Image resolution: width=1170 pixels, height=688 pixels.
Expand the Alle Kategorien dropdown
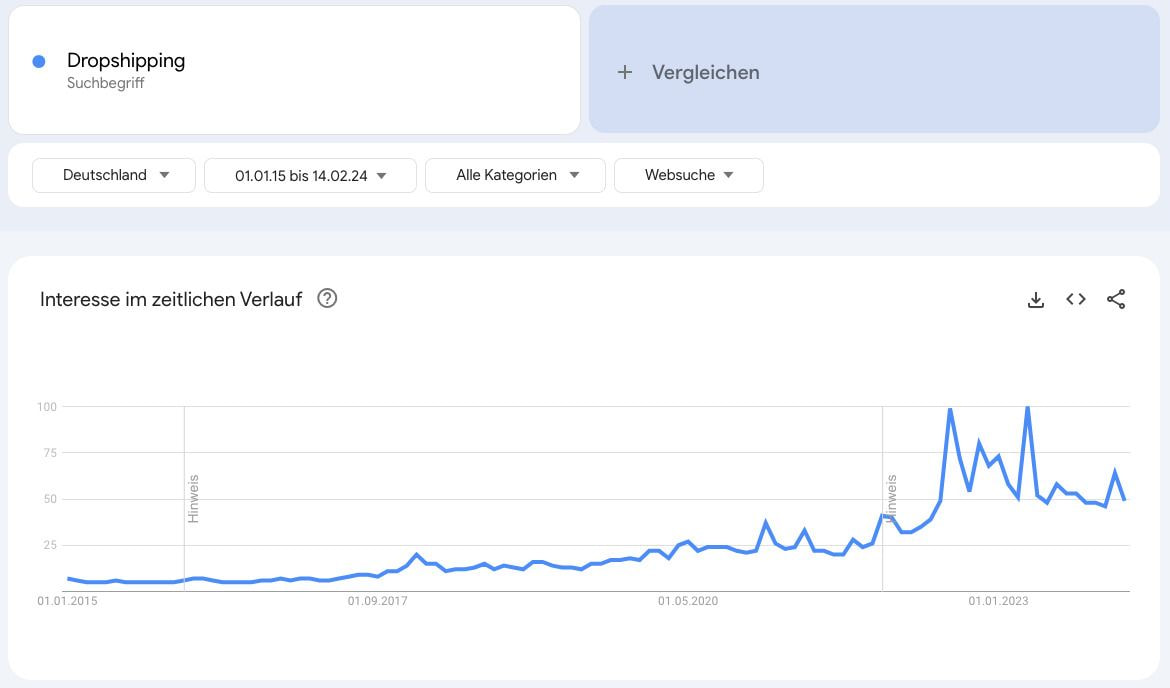pos(515,175)
